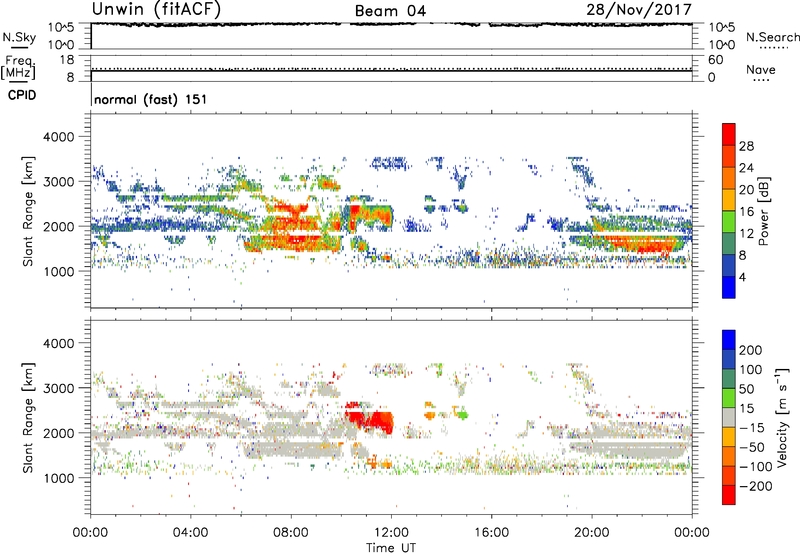Click the "16:00" time axis tick

[x=491, y=533]
